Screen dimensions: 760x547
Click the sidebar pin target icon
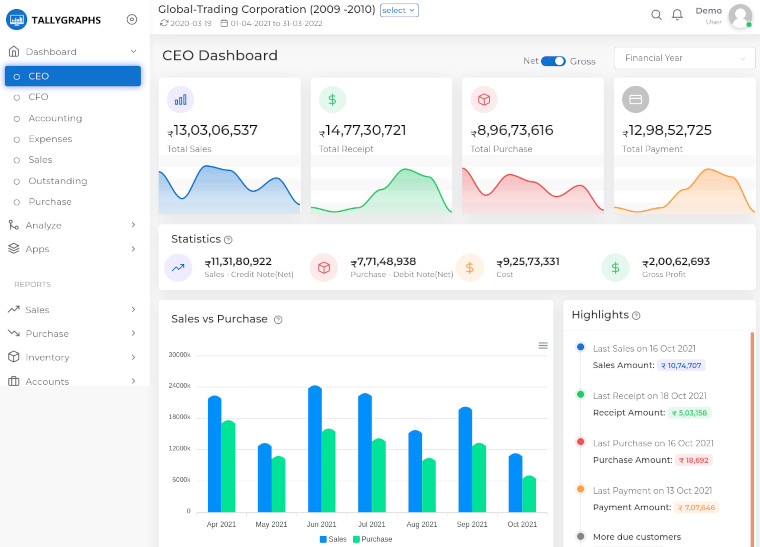pyautogui.click(x=132, y=20)
